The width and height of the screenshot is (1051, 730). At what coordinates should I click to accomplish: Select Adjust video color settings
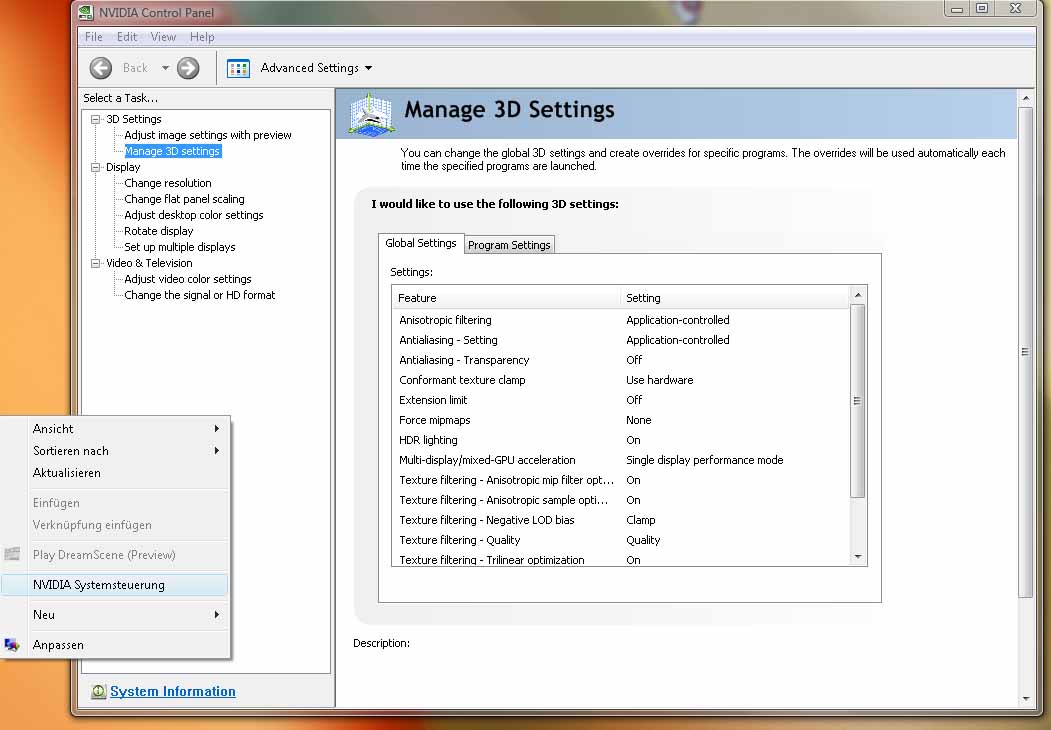point(188,279)
